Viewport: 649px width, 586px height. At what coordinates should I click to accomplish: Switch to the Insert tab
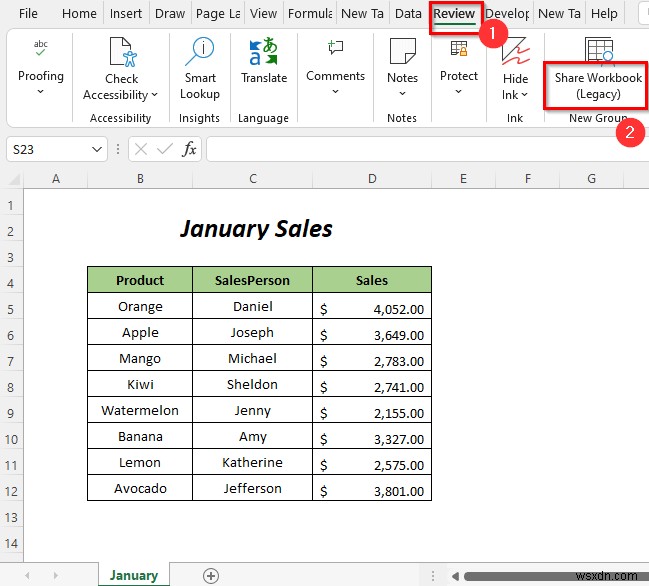126,14
